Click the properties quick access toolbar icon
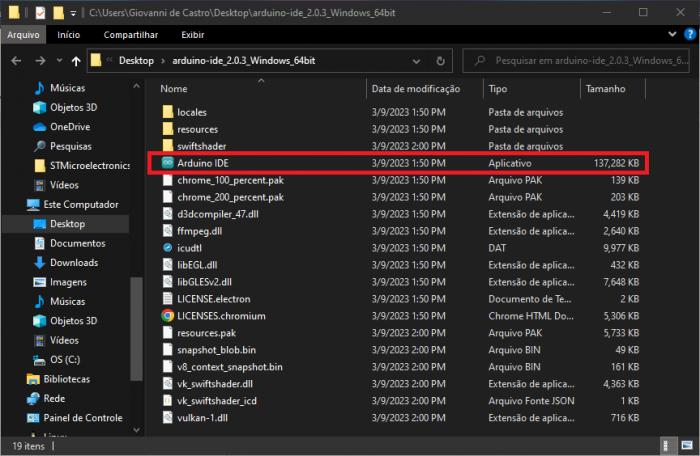The image size is (700, 456). coord(40,13)
